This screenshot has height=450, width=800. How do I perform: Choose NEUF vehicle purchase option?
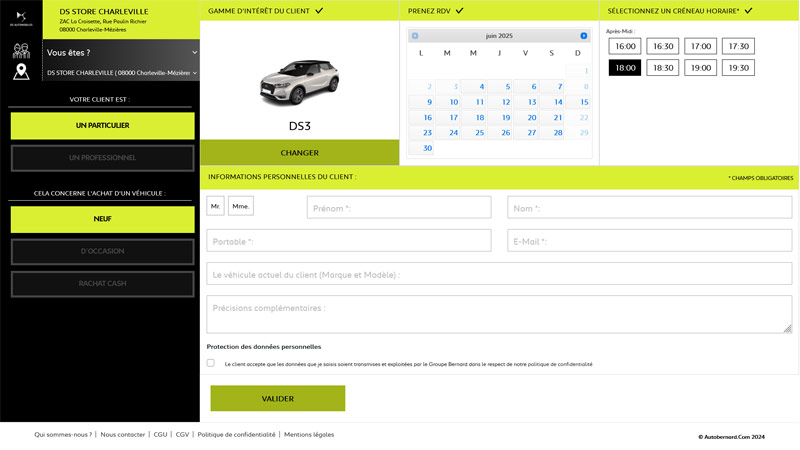103,219
